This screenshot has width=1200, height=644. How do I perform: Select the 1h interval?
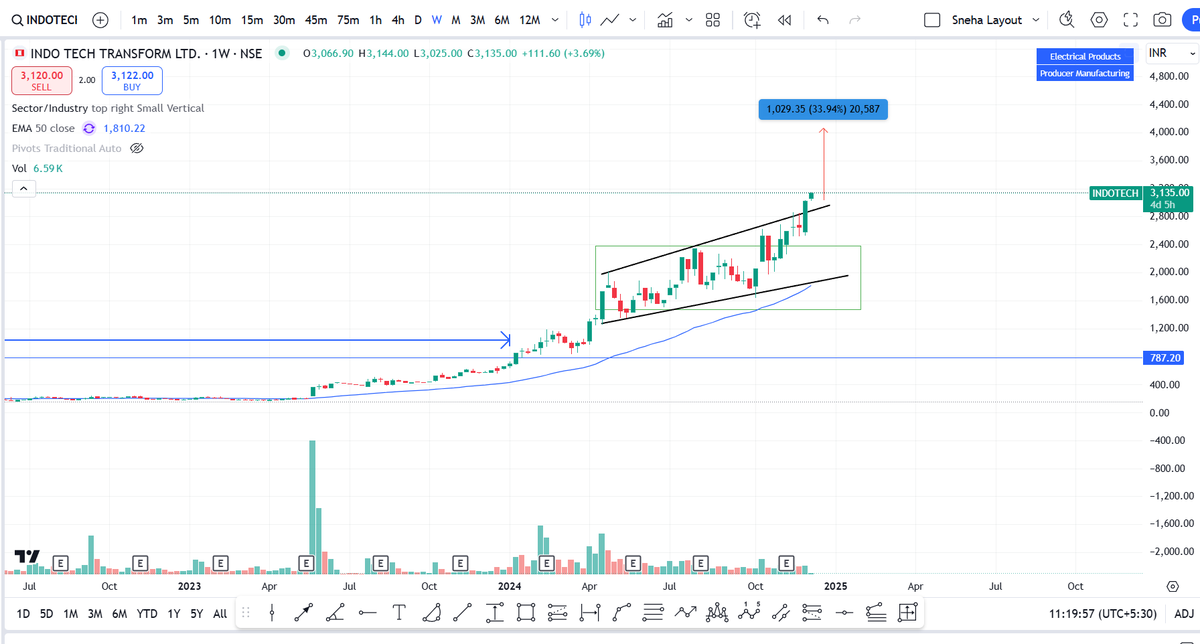pos(375,20)
